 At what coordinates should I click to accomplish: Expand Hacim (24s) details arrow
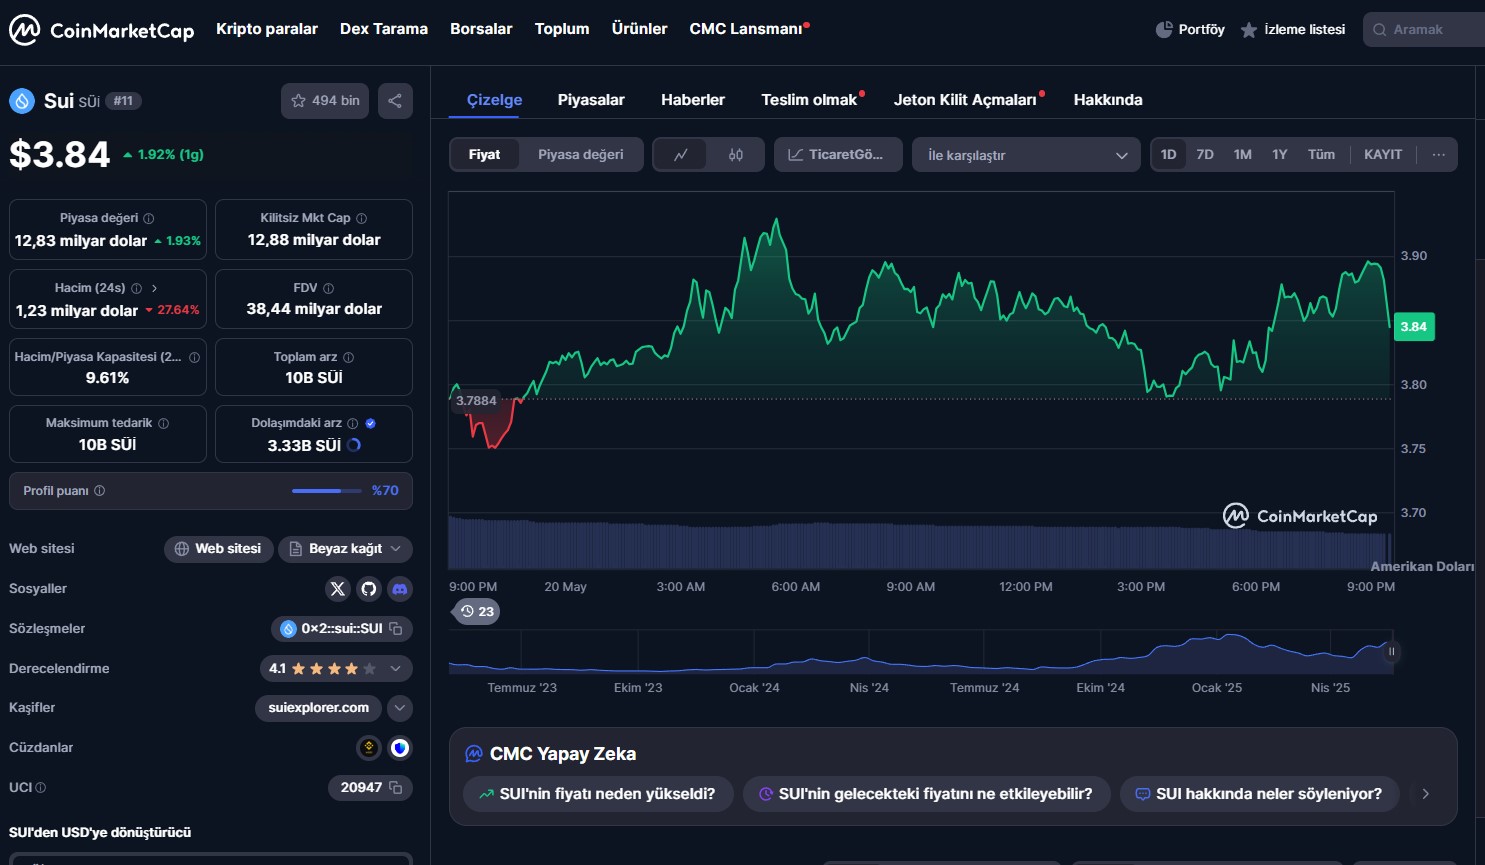[154, 288]
